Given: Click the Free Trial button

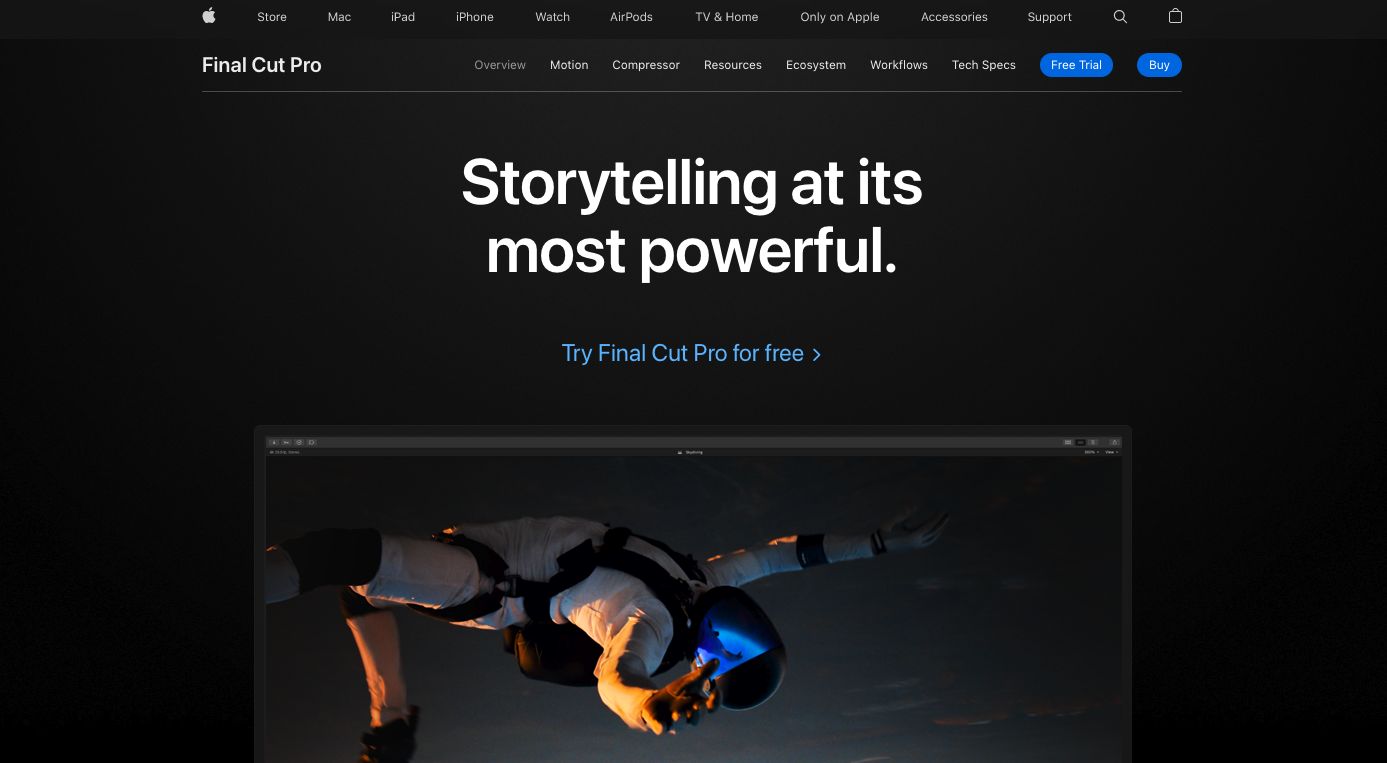Looking at the screenshot, I should click(x=1076, y=65).
